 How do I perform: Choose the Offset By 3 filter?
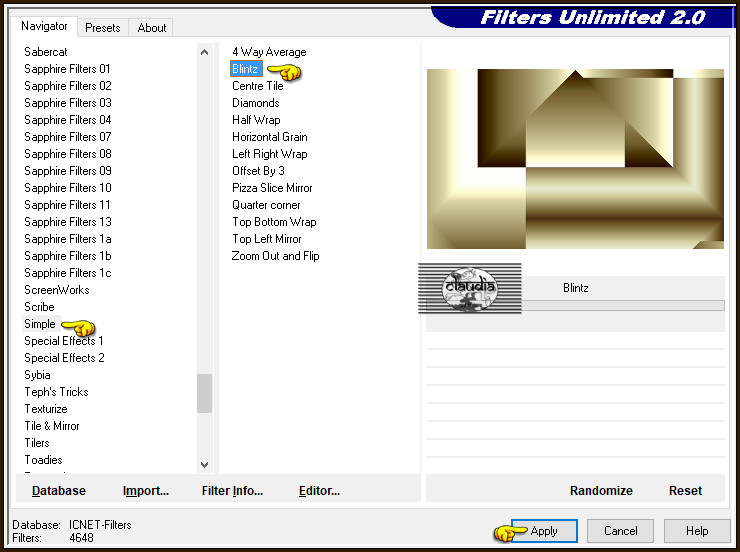[x=258, y=171]
